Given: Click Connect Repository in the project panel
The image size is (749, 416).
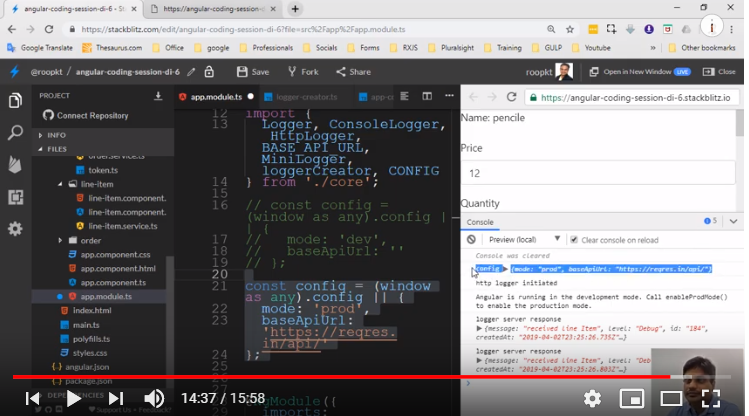Looking at the screenshot, I should (92, 115).
